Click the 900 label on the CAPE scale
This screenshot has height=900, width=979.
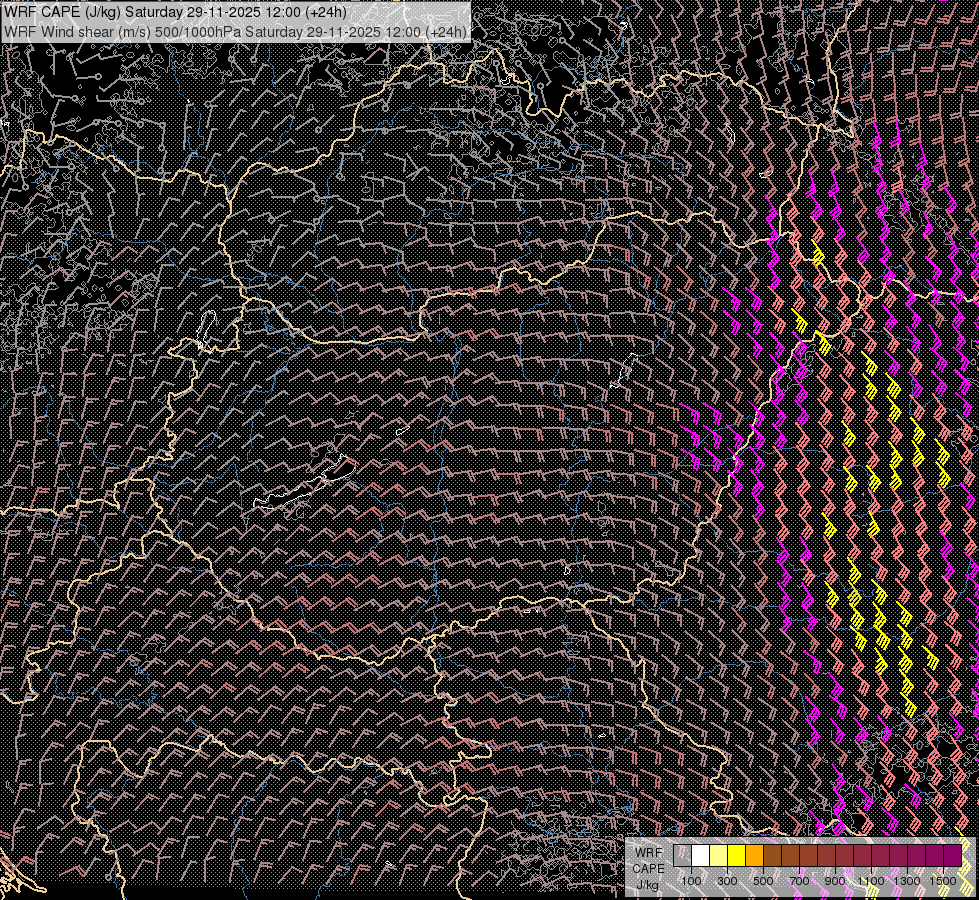coord(835,881)
